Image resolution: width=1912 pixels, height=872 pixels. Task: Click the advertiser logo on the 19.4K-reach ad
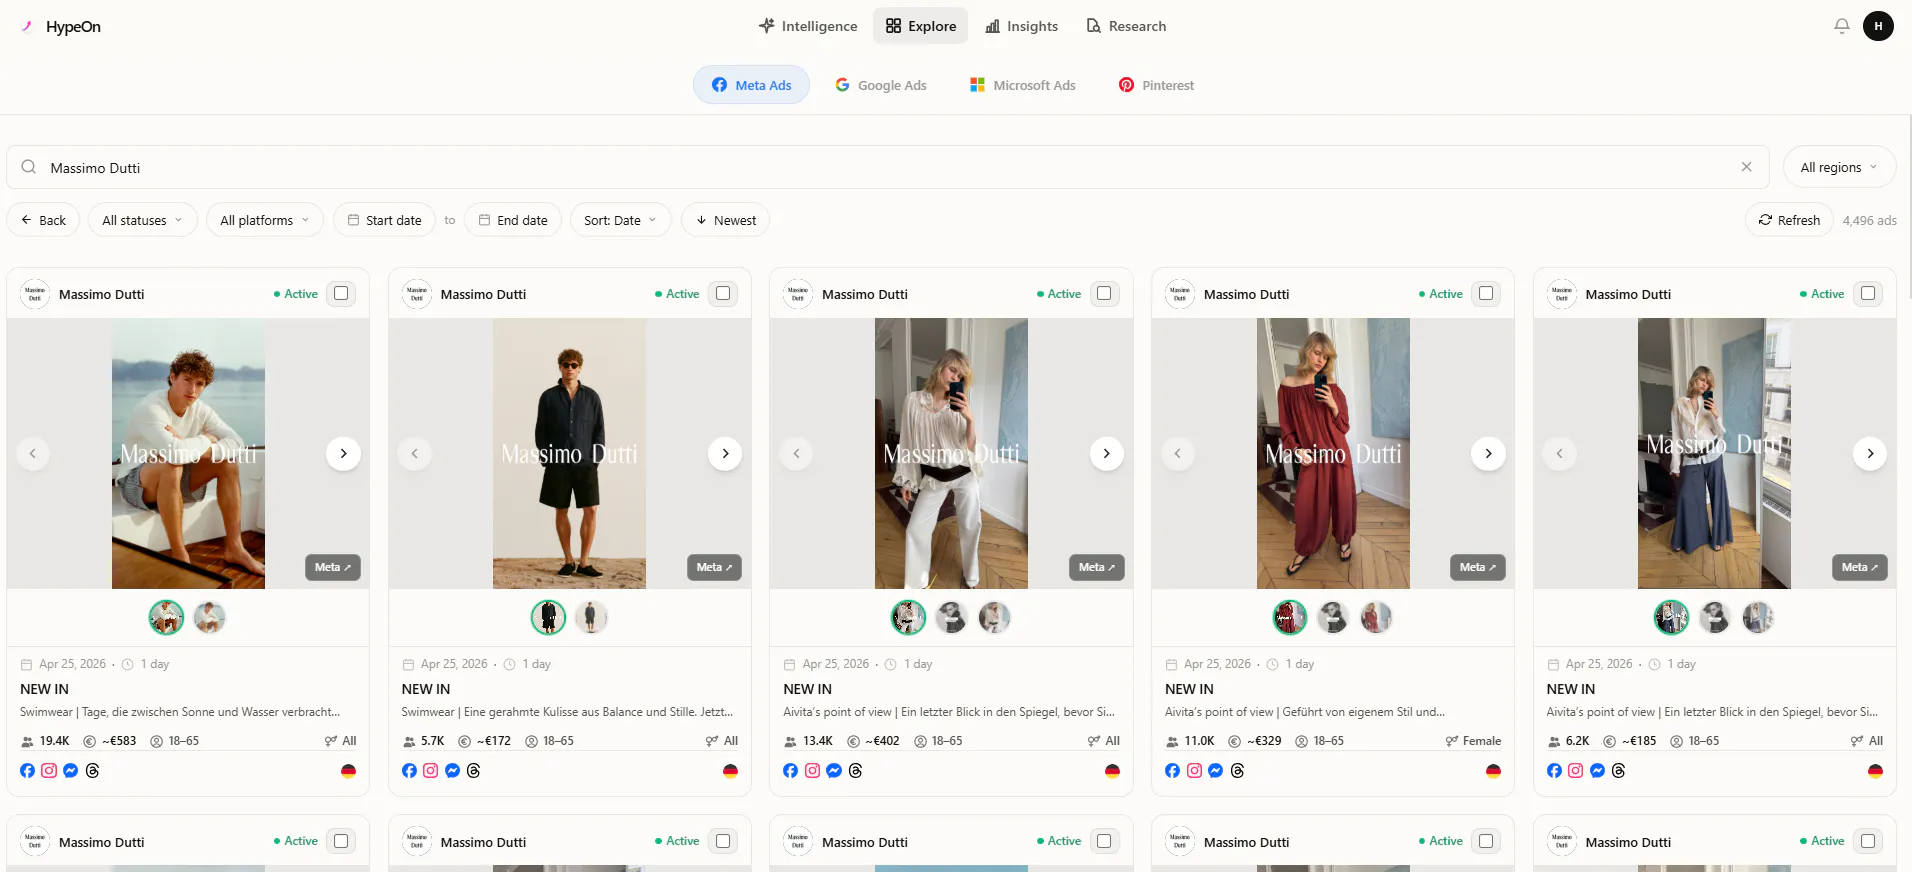tap(35, 294)
